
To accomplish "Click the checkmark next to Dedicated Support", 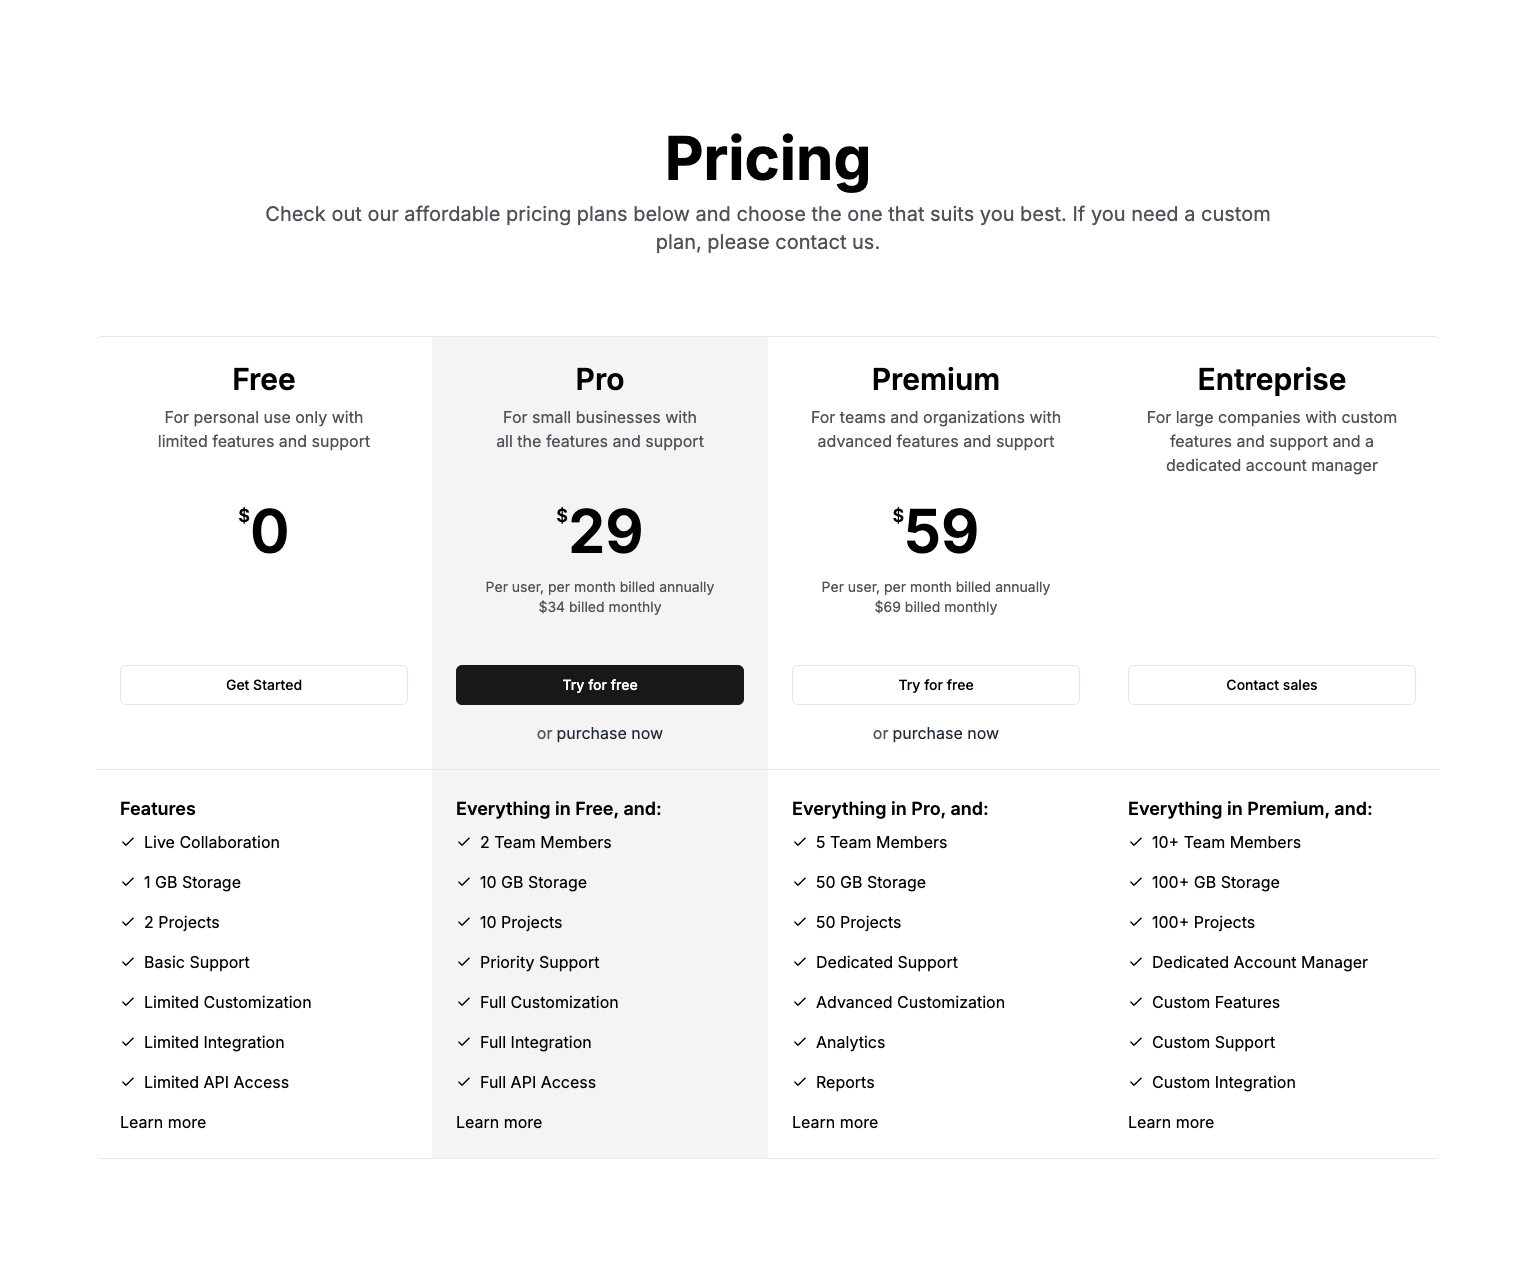I will click(800, 962).
